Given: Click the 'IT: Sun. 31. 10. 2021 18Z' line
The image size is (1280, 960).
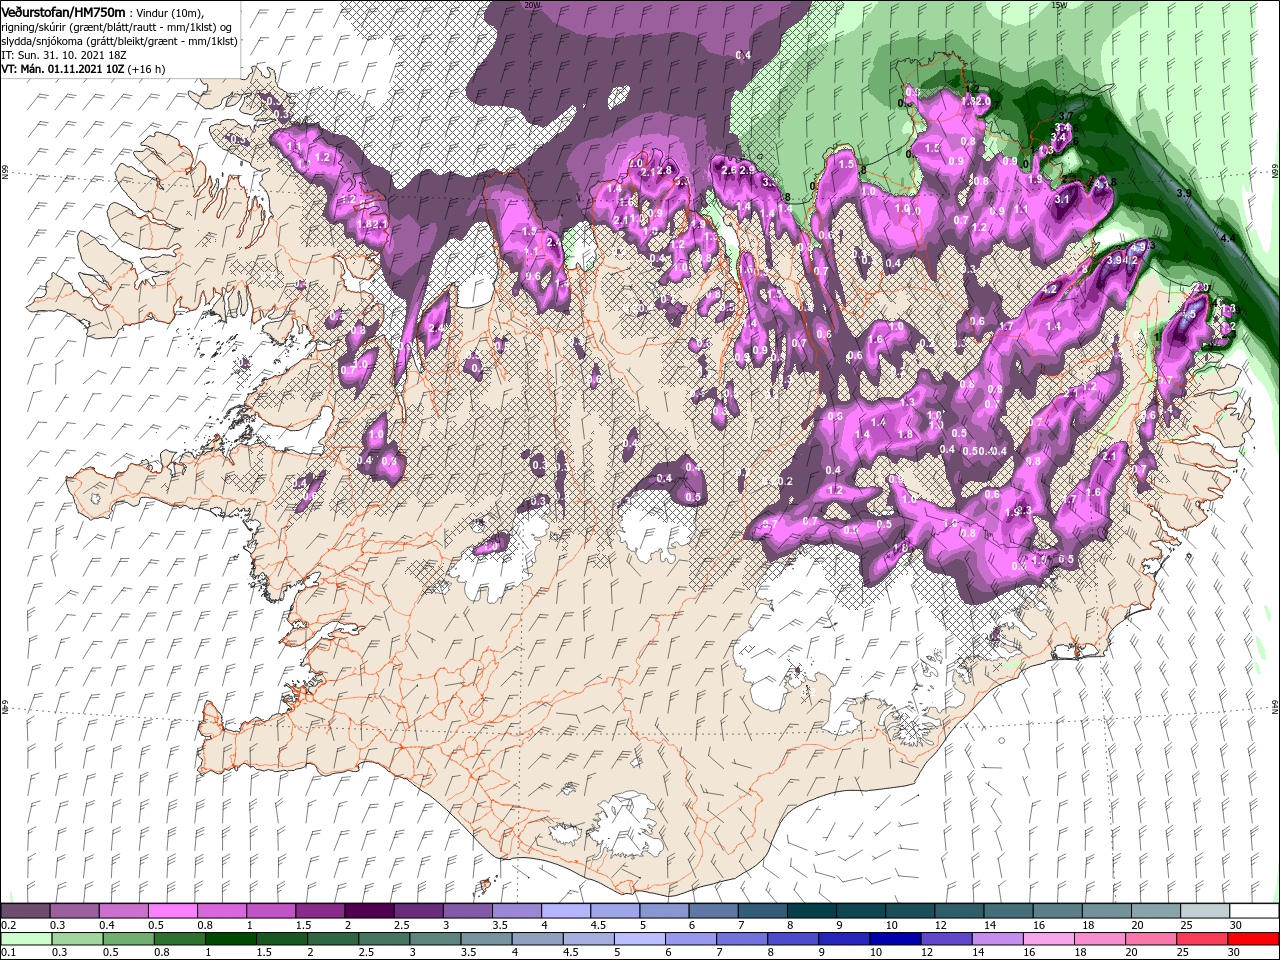Looking at the screenshot, I should point(64,55).
